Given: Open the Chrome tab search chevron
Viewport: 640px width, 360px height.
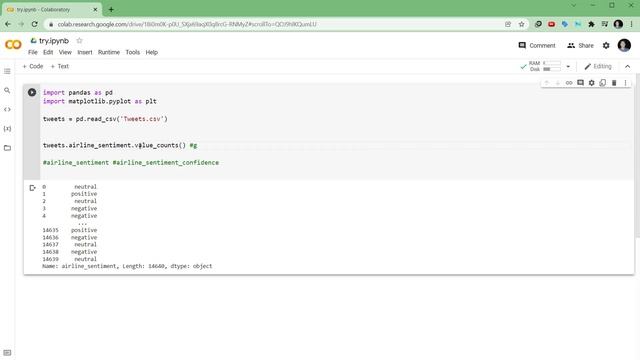Looking at the screenshot, I should [573, 5].
